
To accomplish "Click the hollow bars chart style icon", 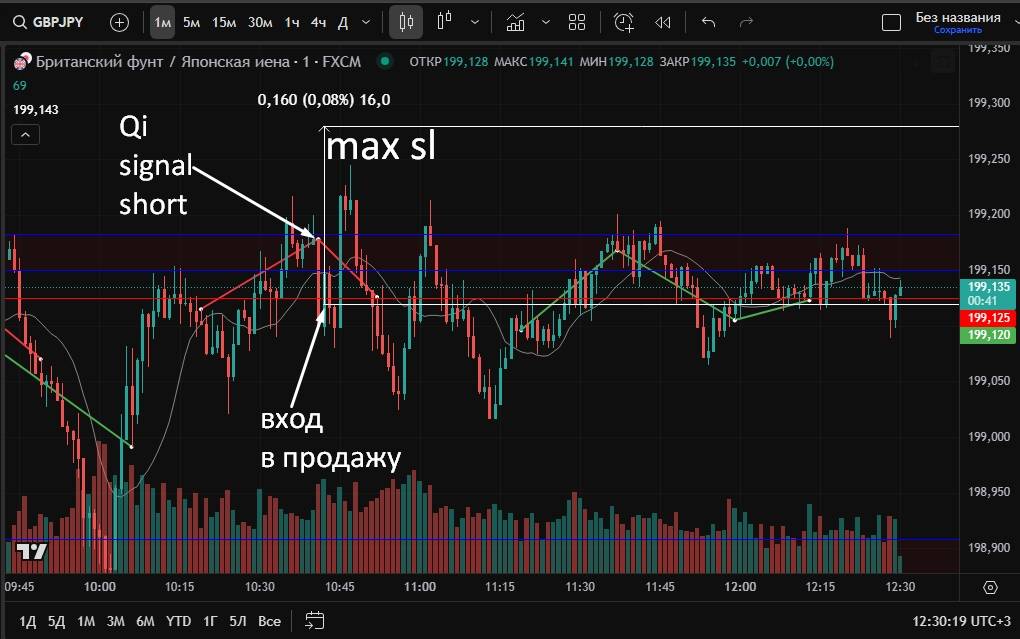I will (x=445, y=21).
